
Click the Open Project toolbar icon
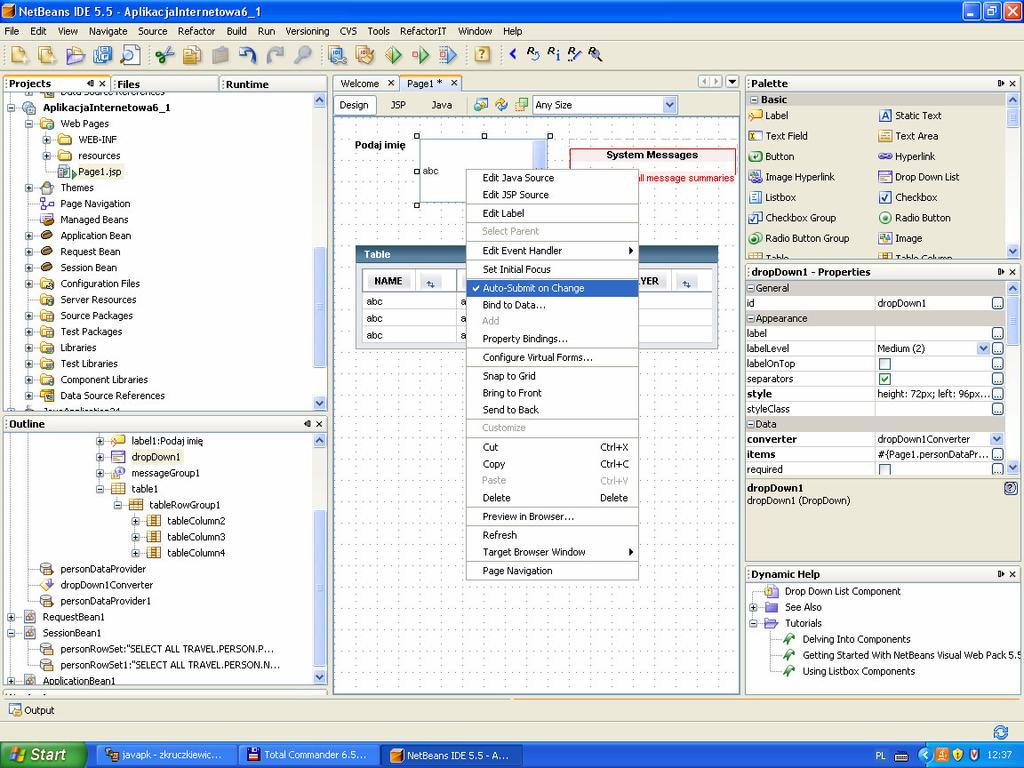pos(75,55)
